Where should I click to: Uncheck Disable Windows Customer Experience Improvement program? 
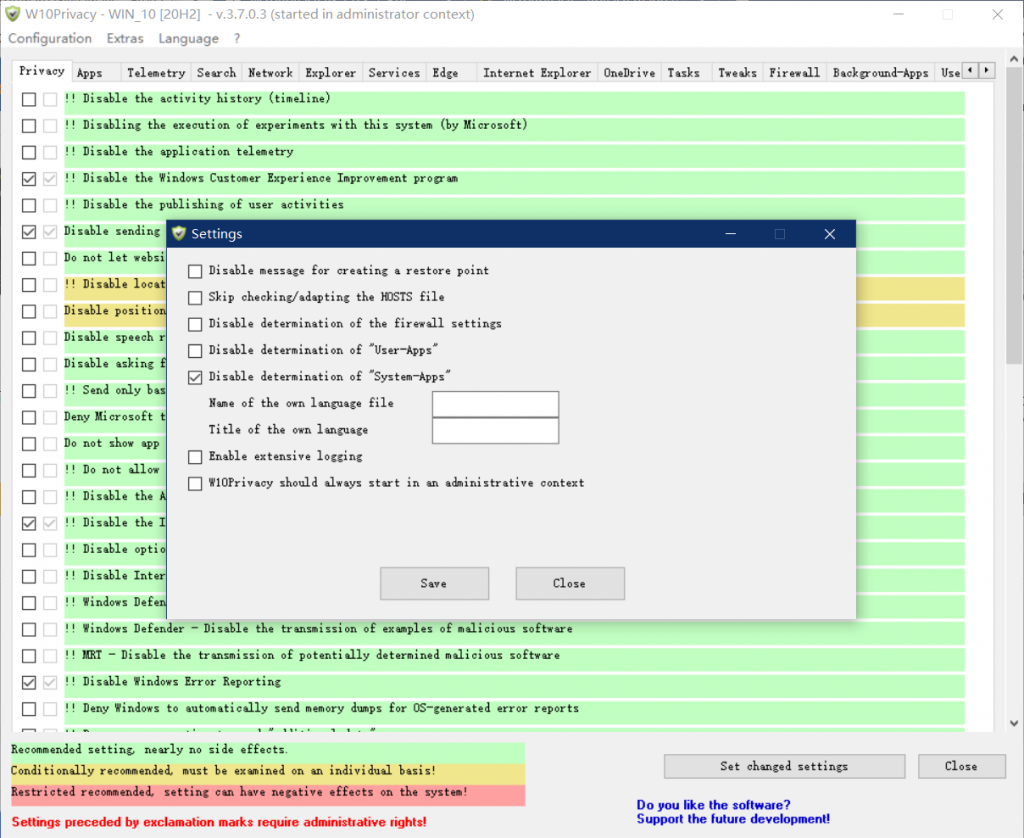[x=29, y=179]
